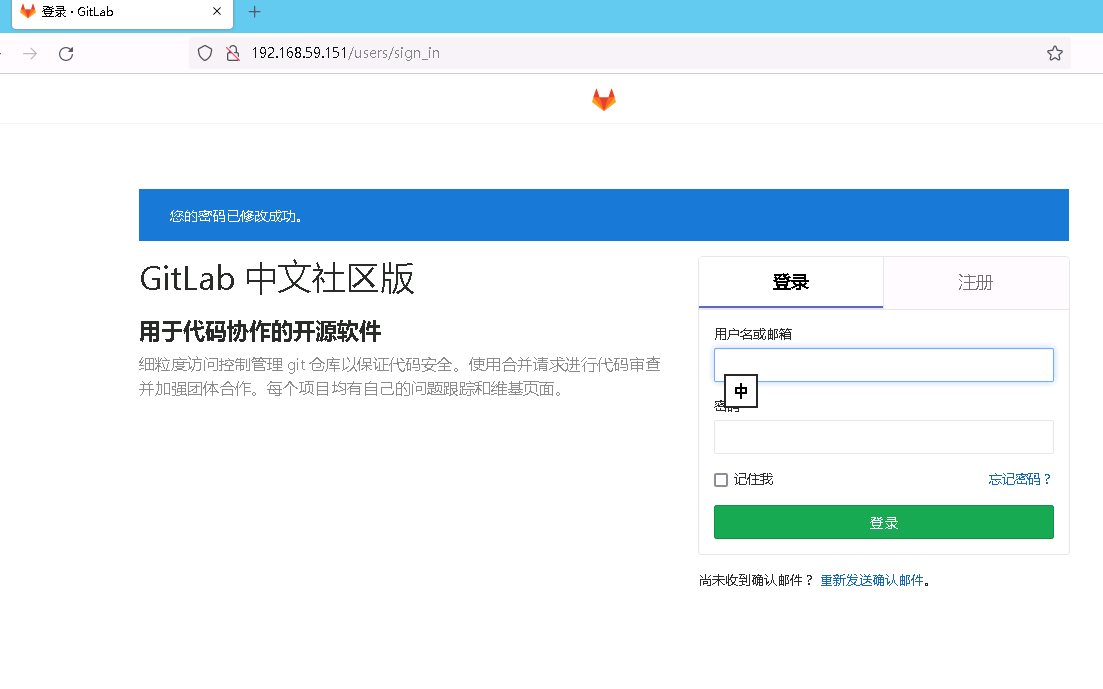Image resolution: width=1103 pixels, height=689 pixels.
Task: Click the 用户名或邮箱 input field
Action: (x=883, y=364)
